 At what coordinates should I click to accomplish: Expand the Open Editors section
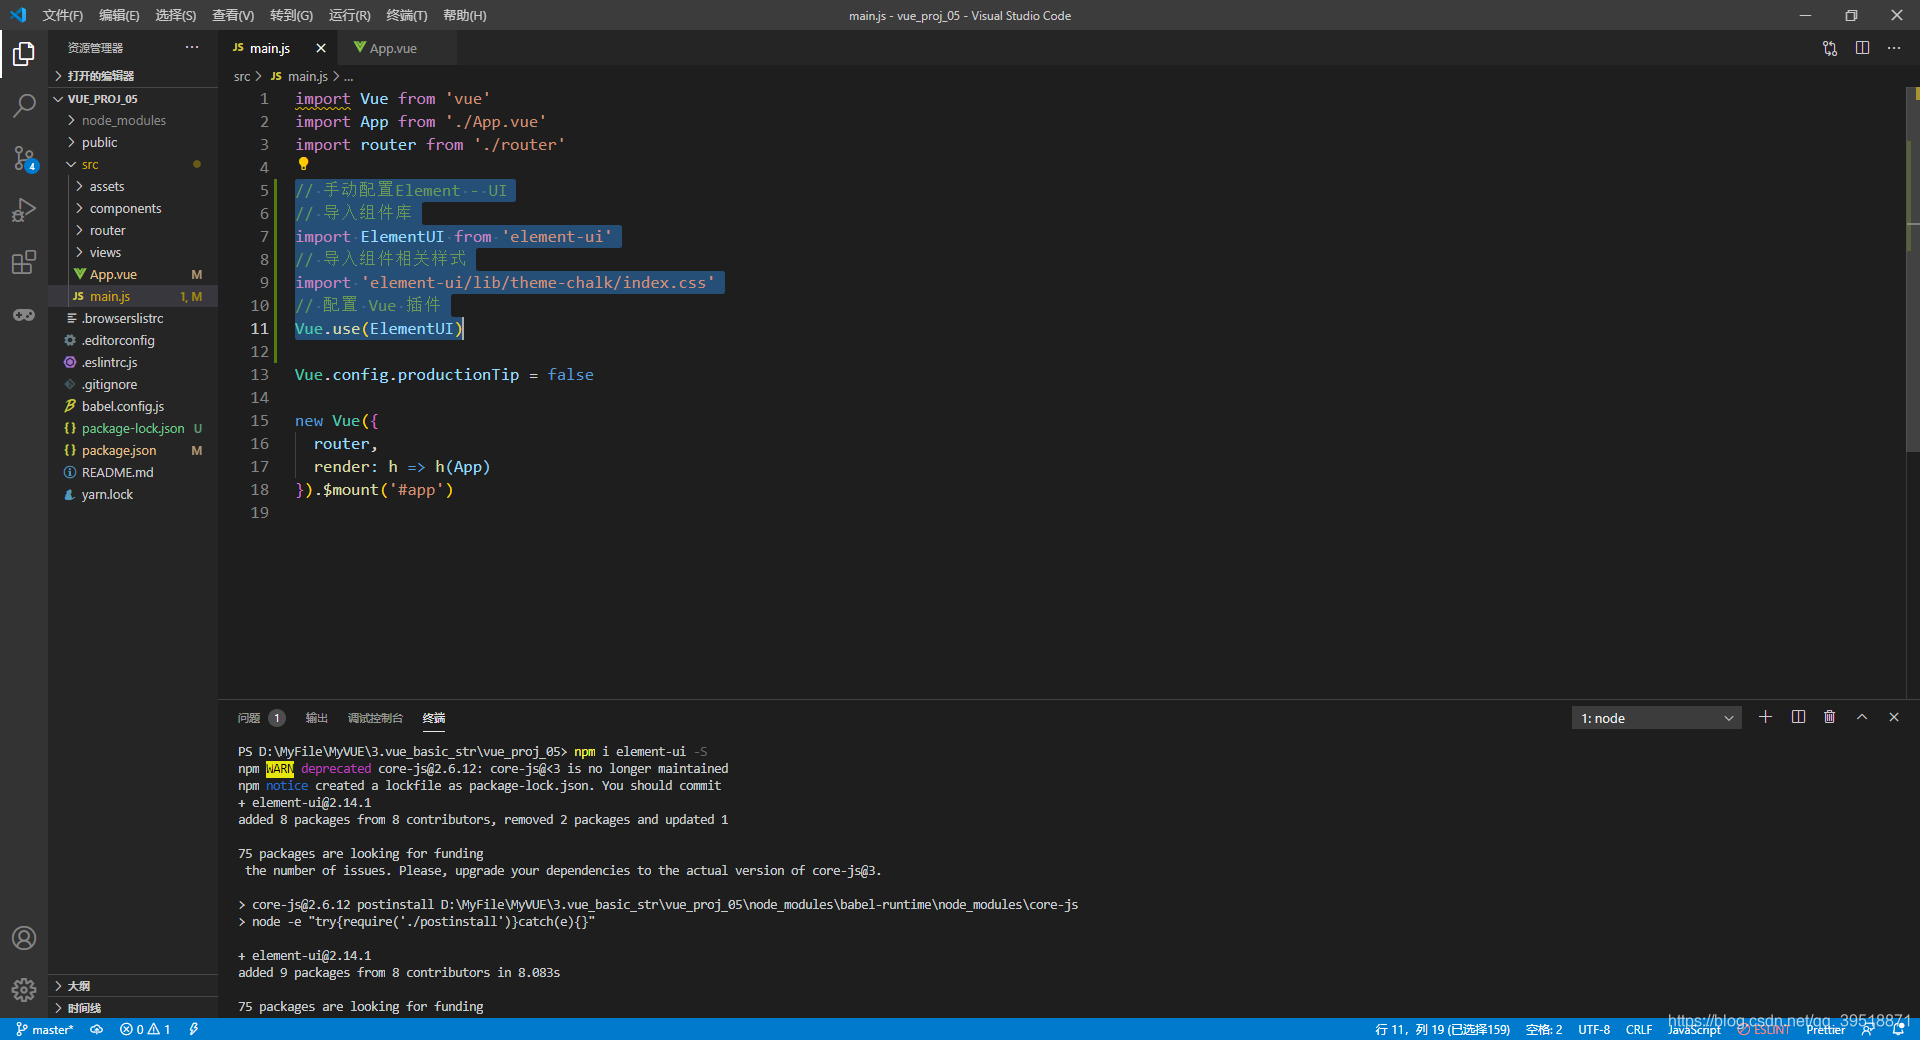pyautogui.click(x=133, y=76)
